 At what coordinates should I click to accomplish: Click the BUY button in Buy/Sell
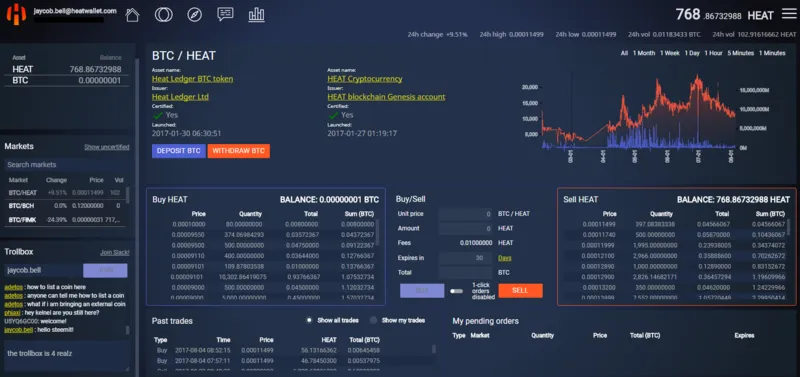[x=422, y=290]
